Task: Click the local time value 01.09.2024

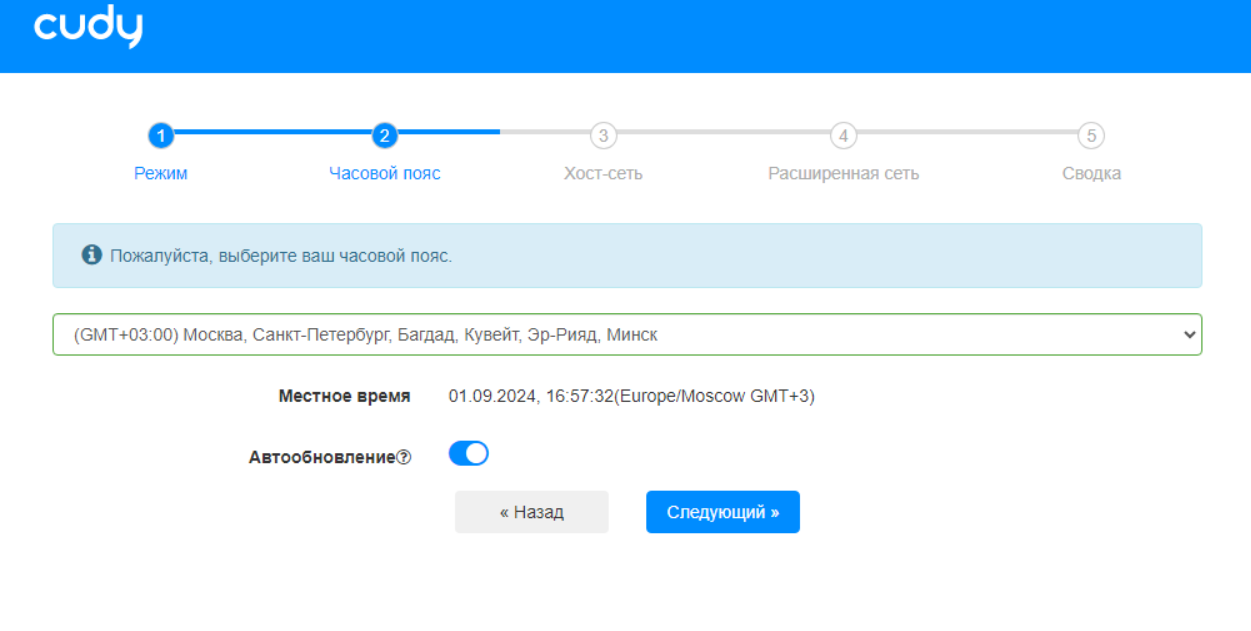Action: [631, 396]
